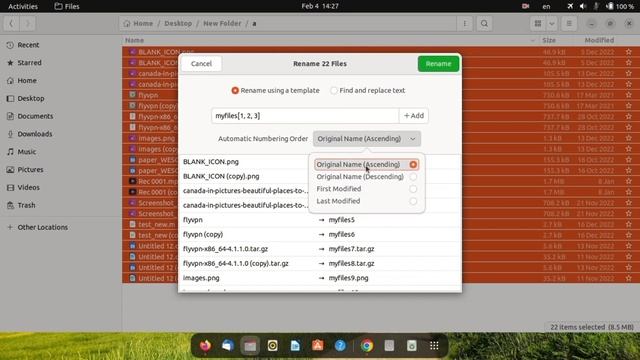
Task: Open Starred in the Files sidebar
Action: pyautogui.click(x=61, y=63)
